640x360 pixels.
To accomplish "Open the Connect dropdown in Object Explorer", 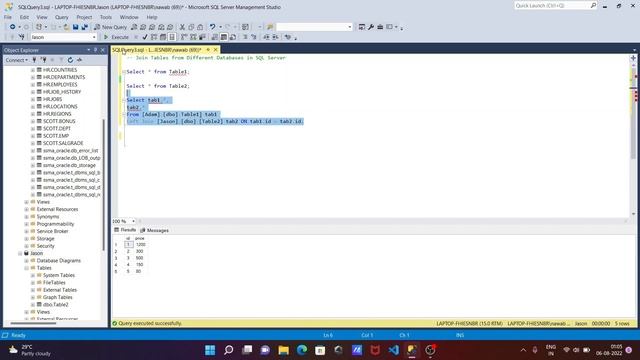I will point(17,60).
